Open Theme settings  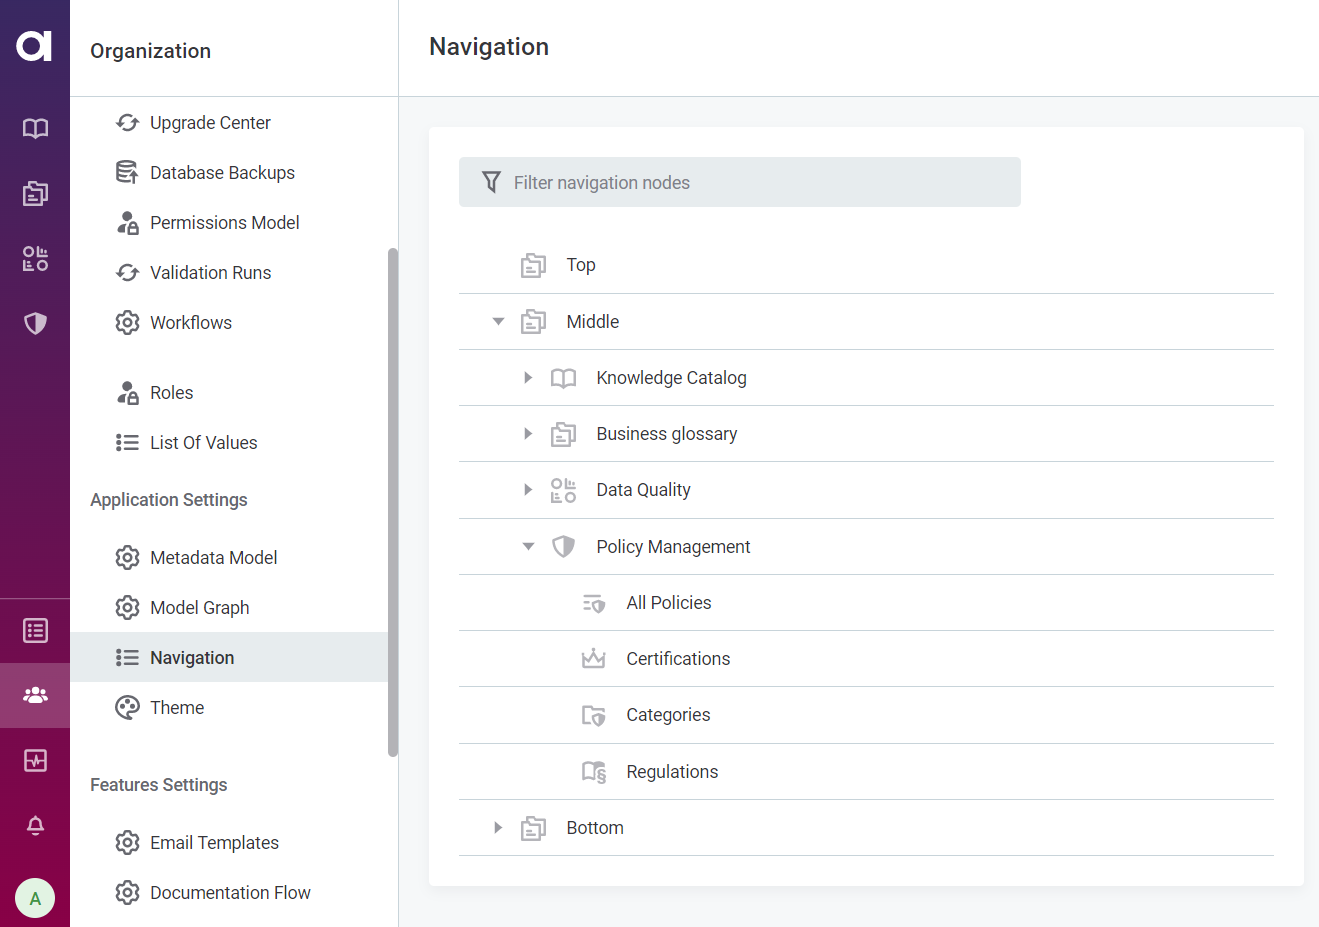177,707
